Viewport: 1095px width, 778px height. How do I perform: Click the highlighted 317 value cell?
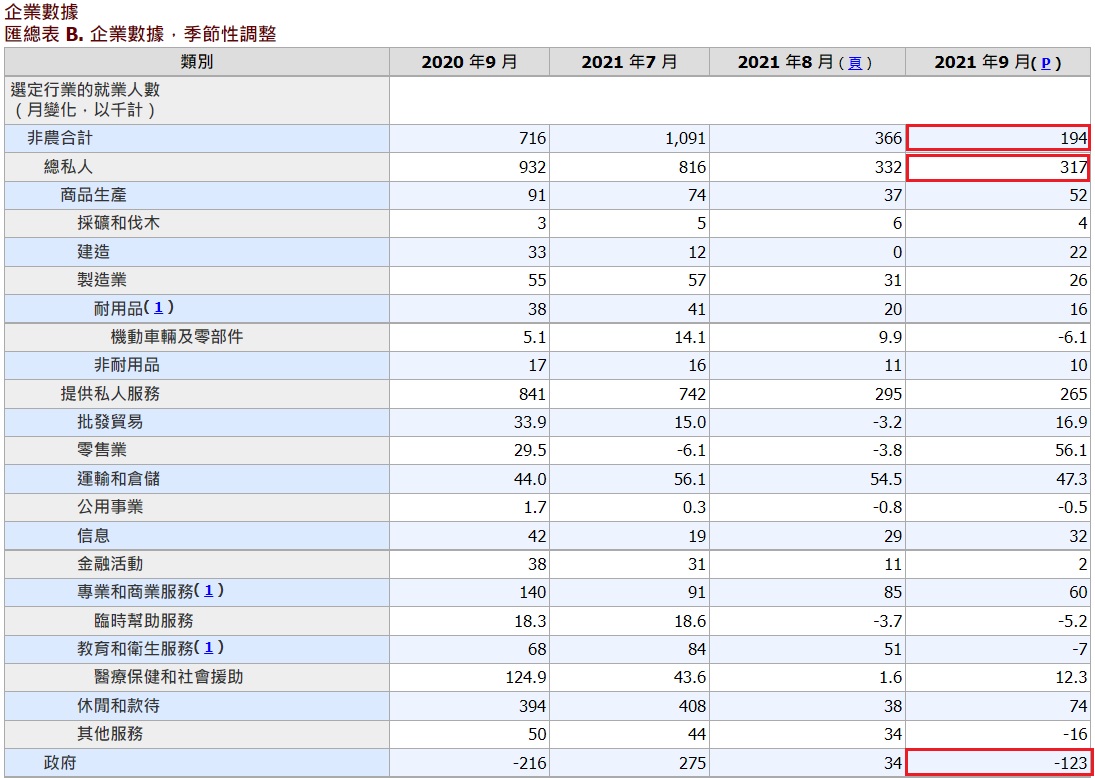tap(1000, 167)
